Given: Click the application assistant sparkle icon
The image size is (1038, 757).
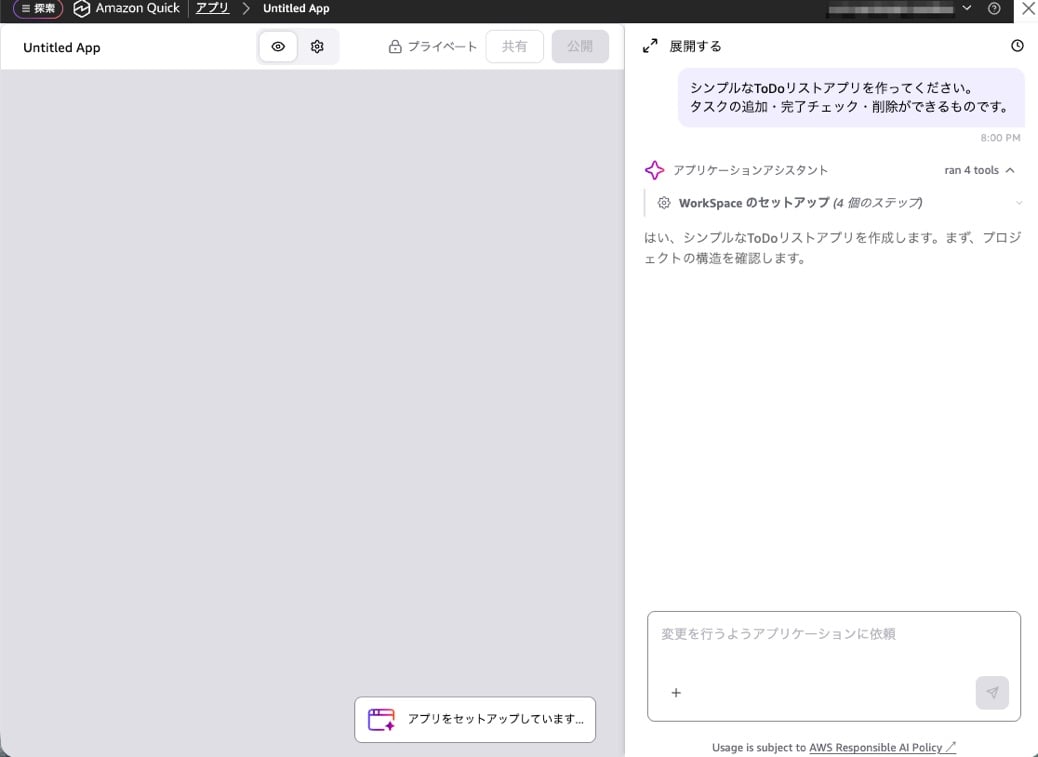Looking at the screenshot, I should tap(655, 170).
